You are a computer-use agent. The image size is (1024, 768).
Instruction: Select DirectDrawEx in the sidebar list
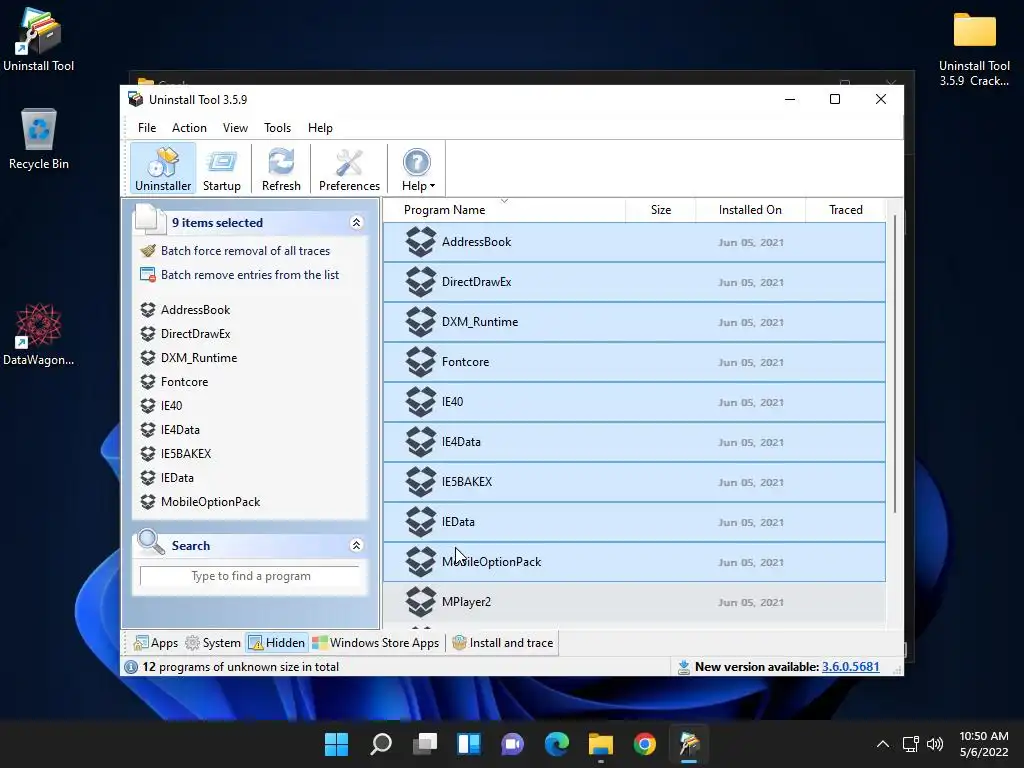(x=195, y=334)
